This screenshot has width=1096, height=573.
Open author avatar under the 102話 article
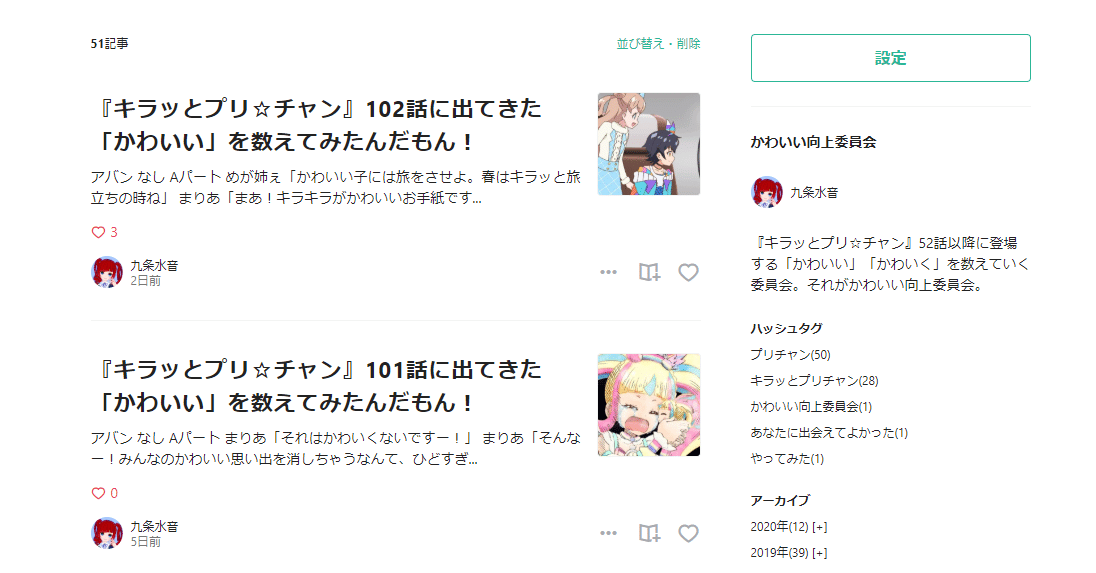tap(107, 272)
